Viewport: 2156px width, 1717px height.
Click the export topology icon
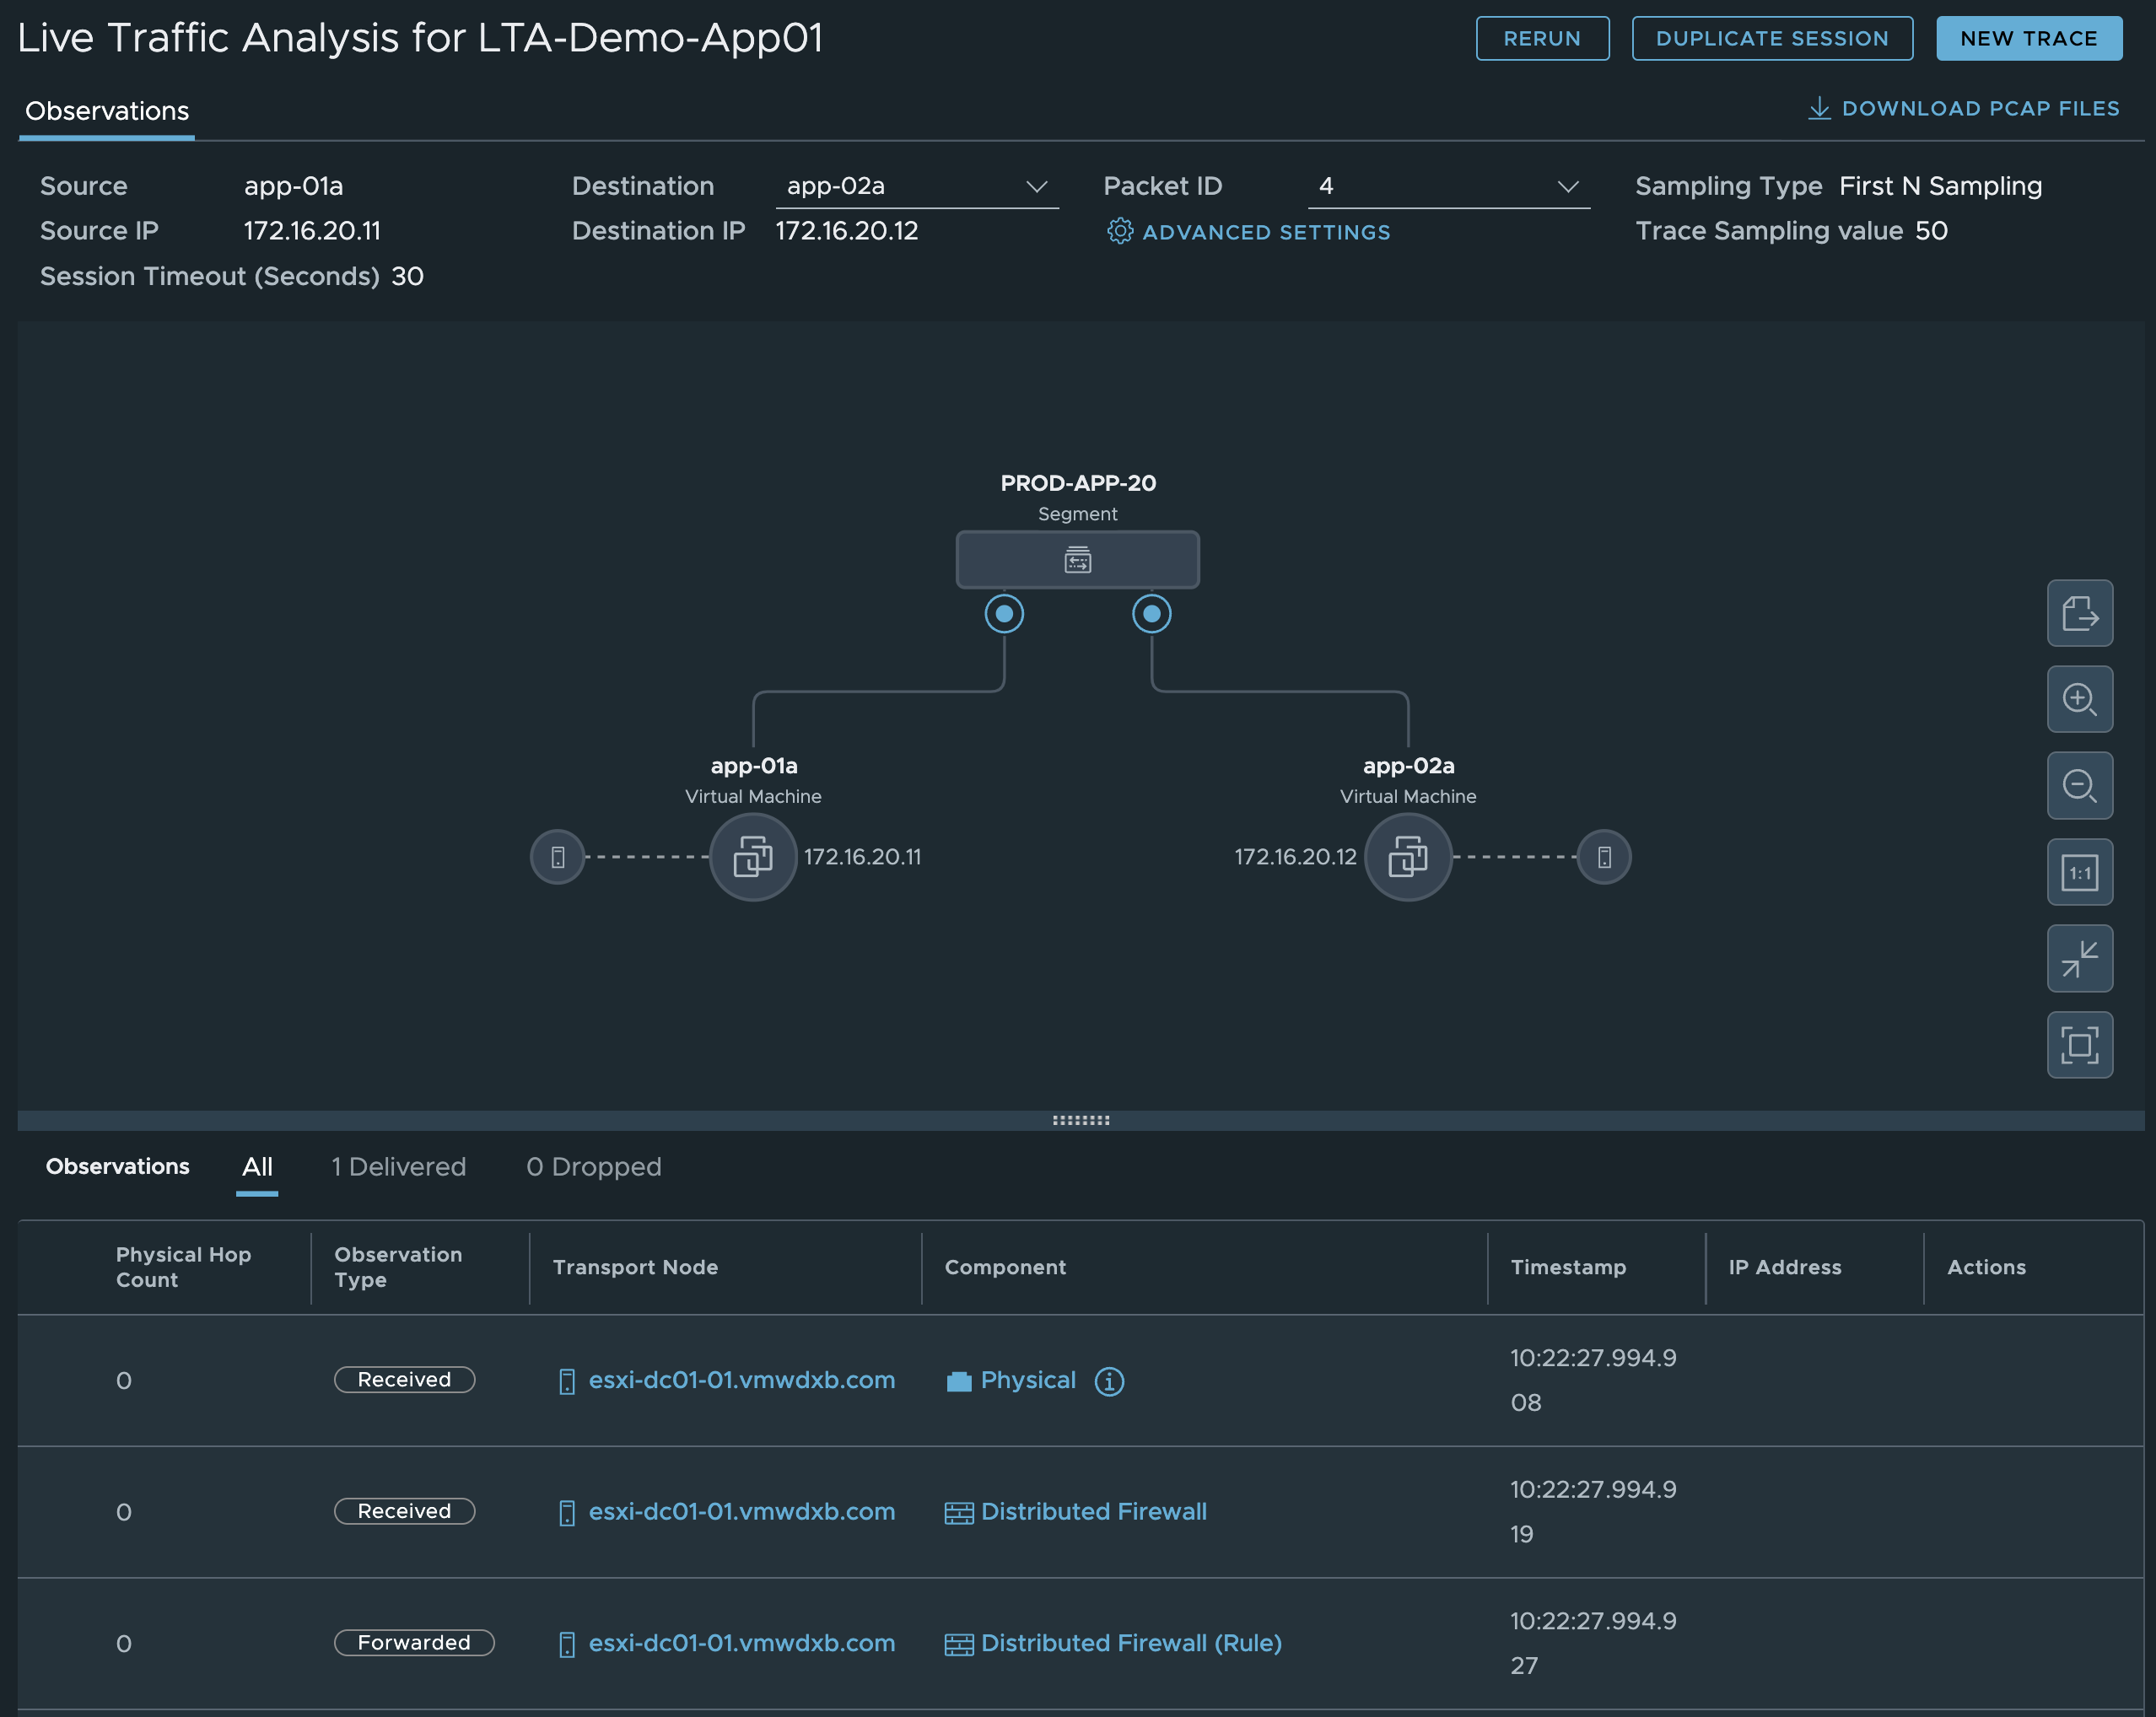coord(2079,613)
